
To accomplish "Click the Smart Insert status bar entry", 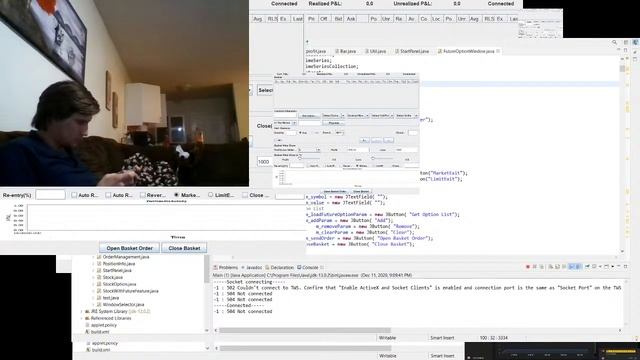I will point(442,338).
